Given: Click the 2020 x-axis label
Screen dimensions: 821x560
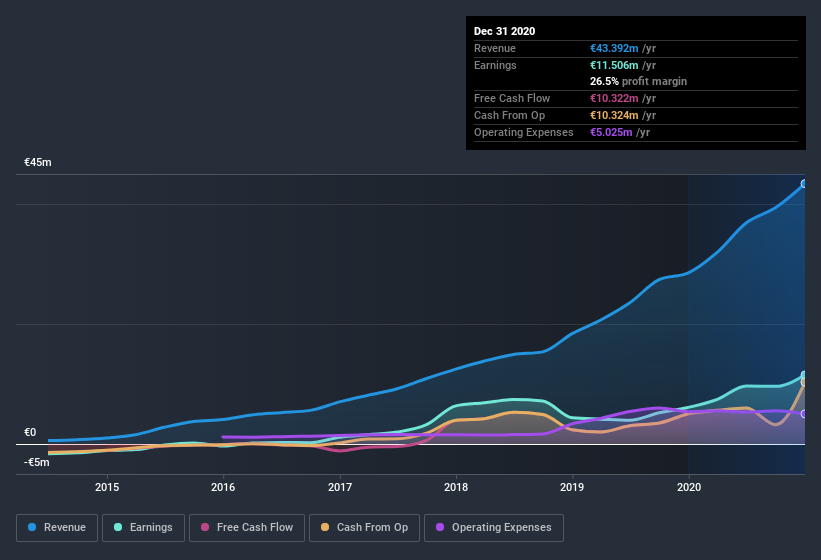Looking at the screenshot, I should [689, 487].
